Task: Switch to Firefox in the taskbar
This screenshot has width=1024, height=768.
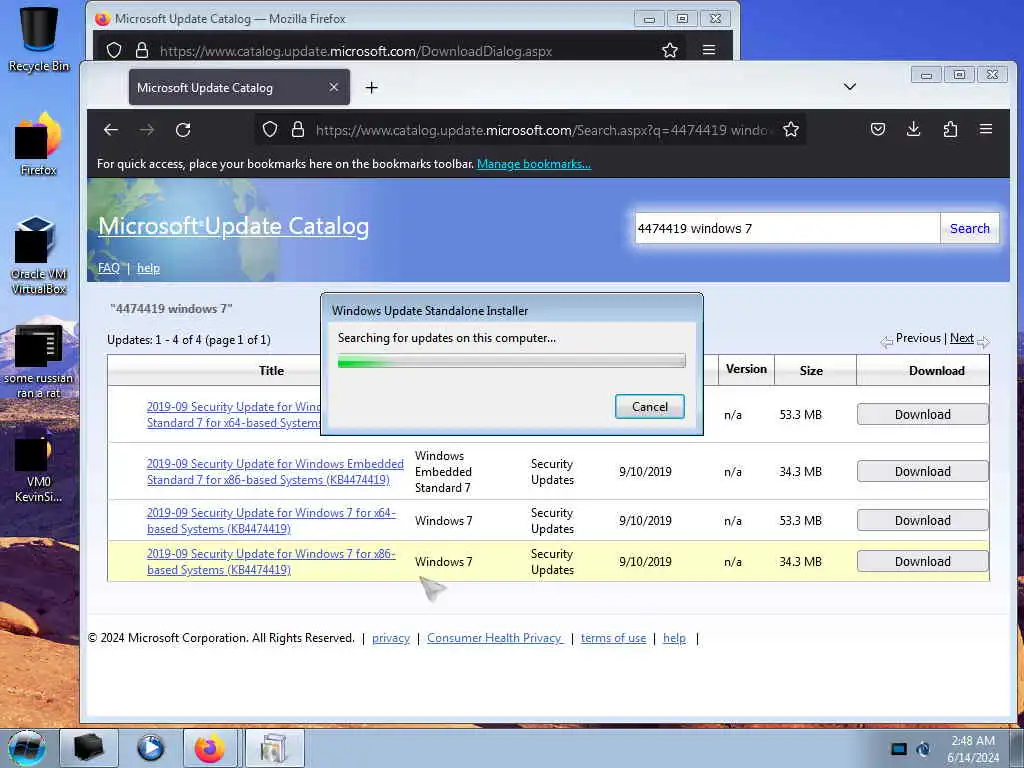Action: (x=210, y=748)
